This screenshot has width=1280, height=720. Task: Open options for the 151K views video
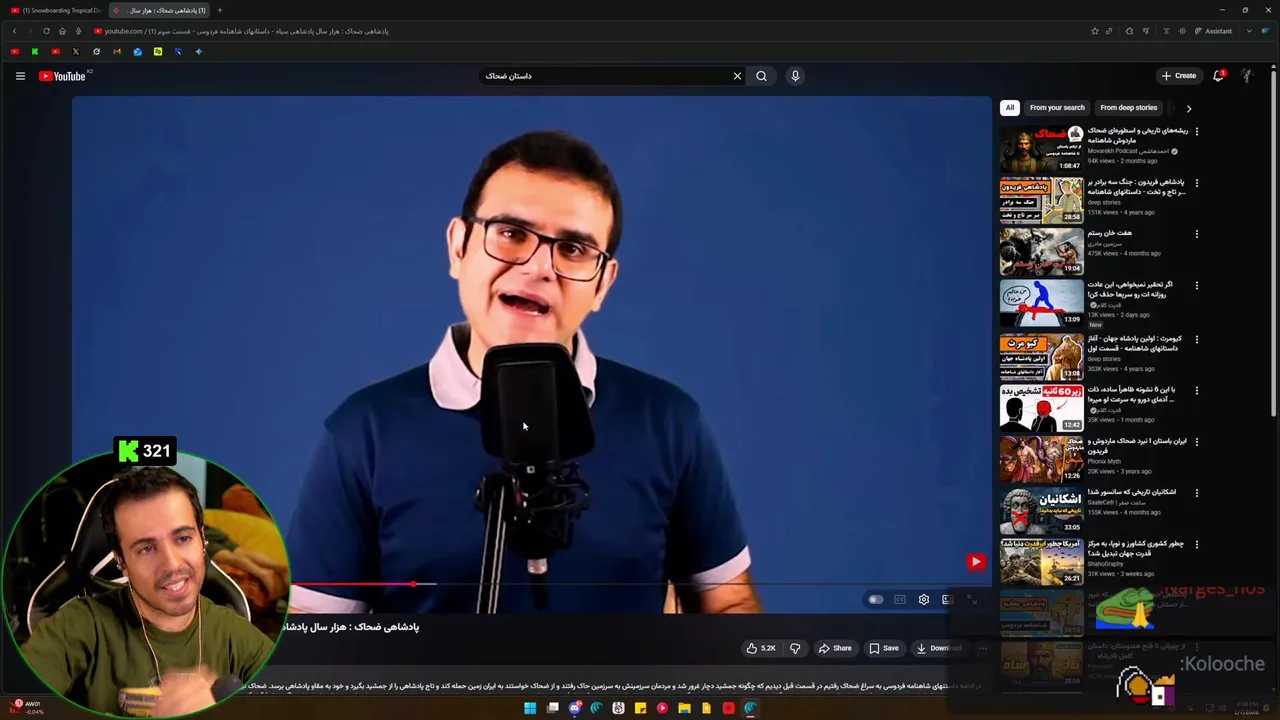point(1196,183)
